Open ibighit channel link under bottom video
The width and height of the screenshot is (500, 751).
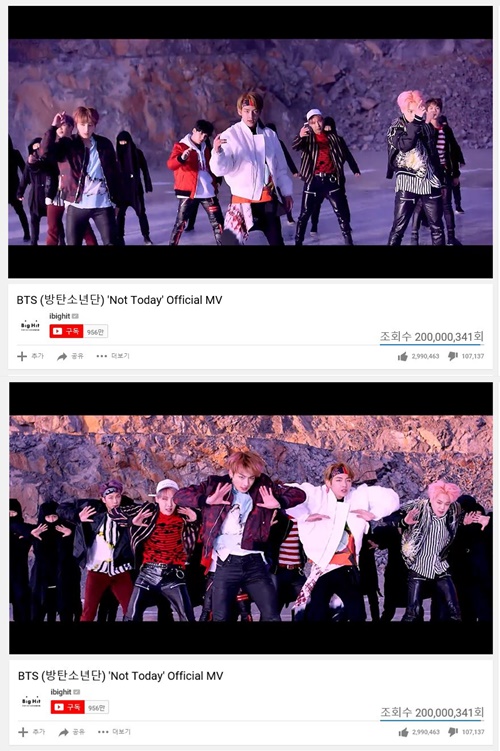click(x=61, y=692)
